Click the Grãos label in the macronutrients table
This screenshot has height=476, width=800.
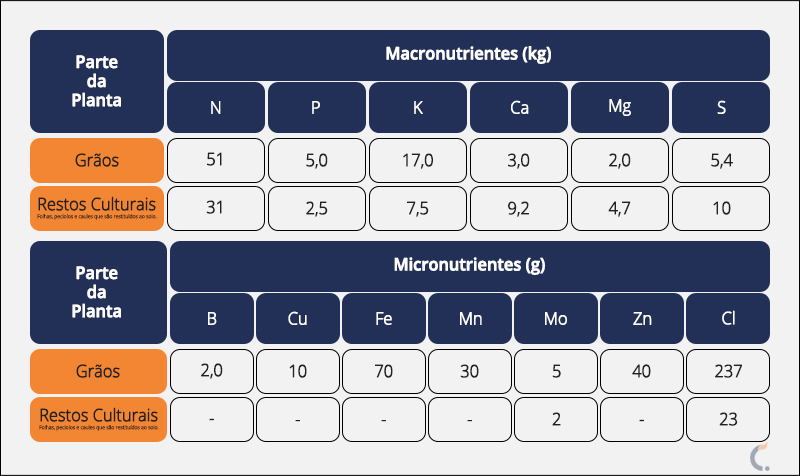(x=97, y=160)
